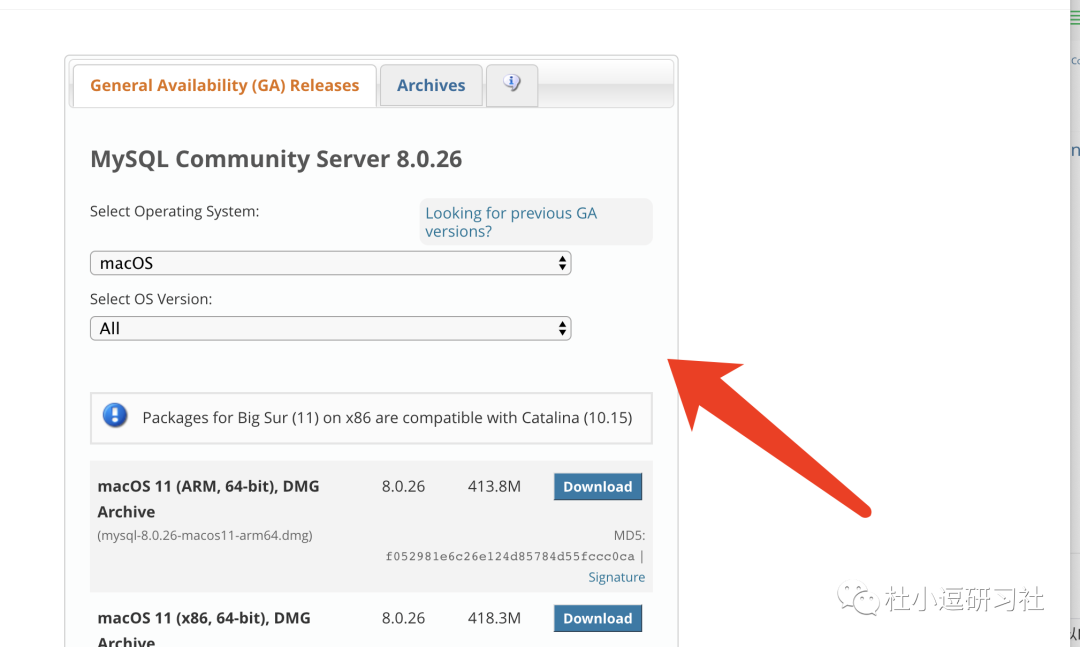
Task: Click the mysql-8.0.26-macos11-arm64.dmg filename
Action: pos(205,535)
